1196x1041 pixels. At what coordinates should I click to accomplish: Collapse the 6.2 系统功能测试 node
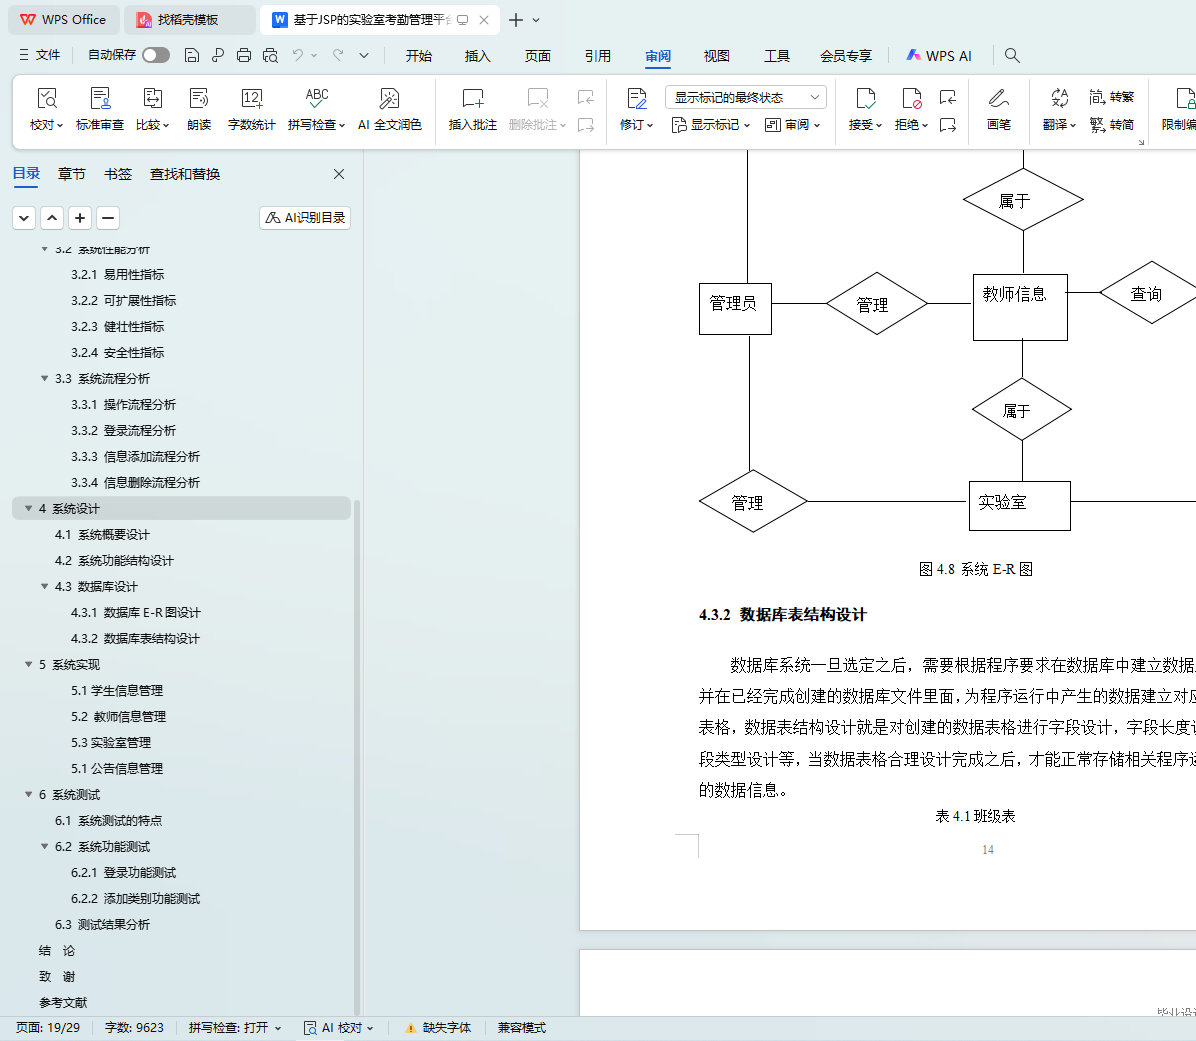click(x=44, y=847)
